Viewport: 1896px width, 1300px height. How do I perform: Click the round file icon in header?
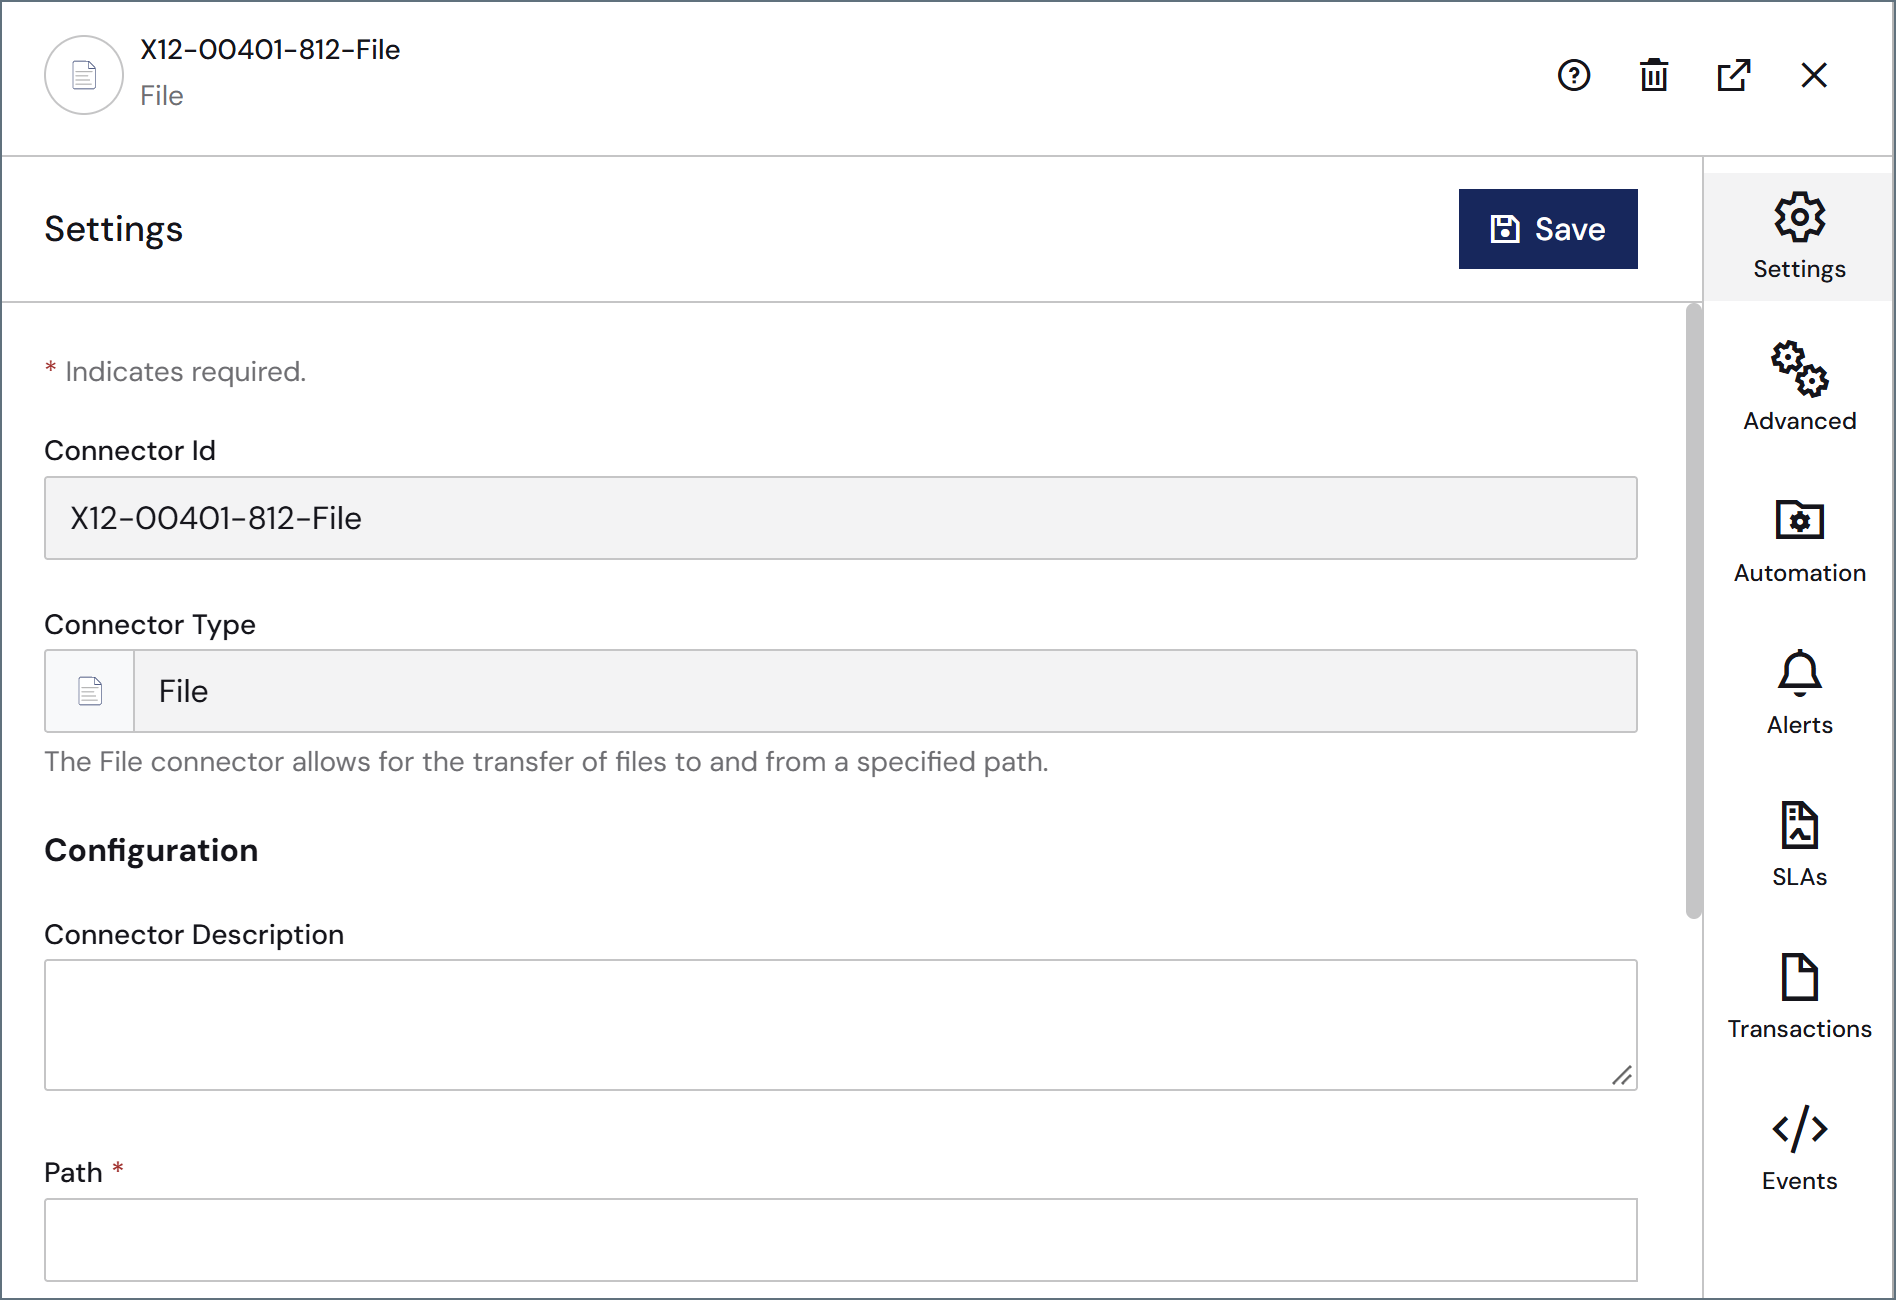(84, 75)
